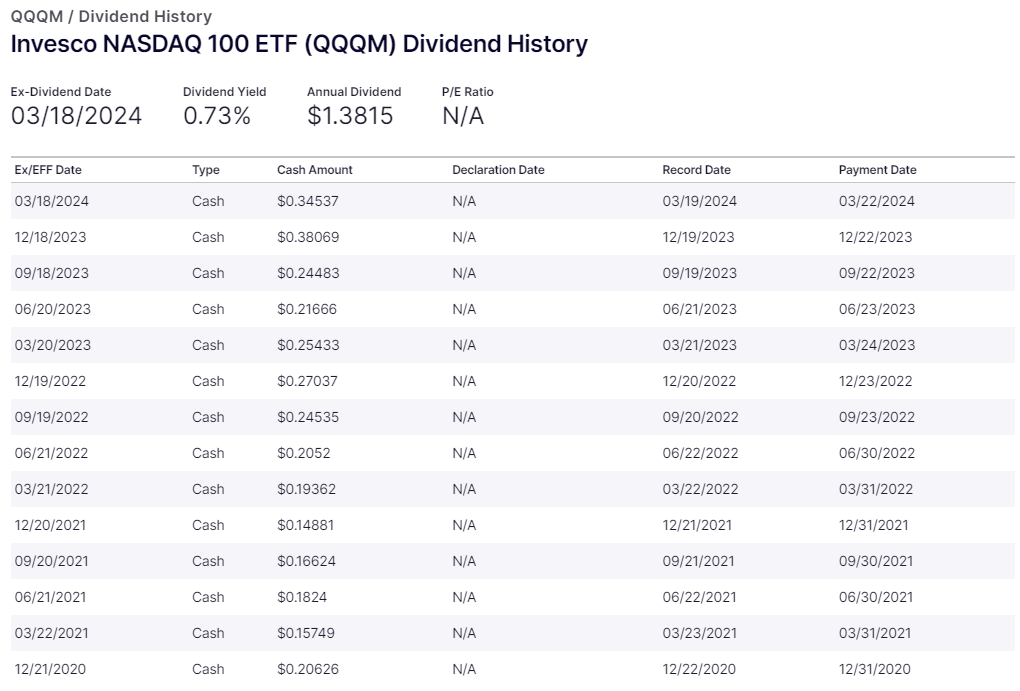Click the Declaration Date column header
The image size is (1020, 691).
[498, 170]
